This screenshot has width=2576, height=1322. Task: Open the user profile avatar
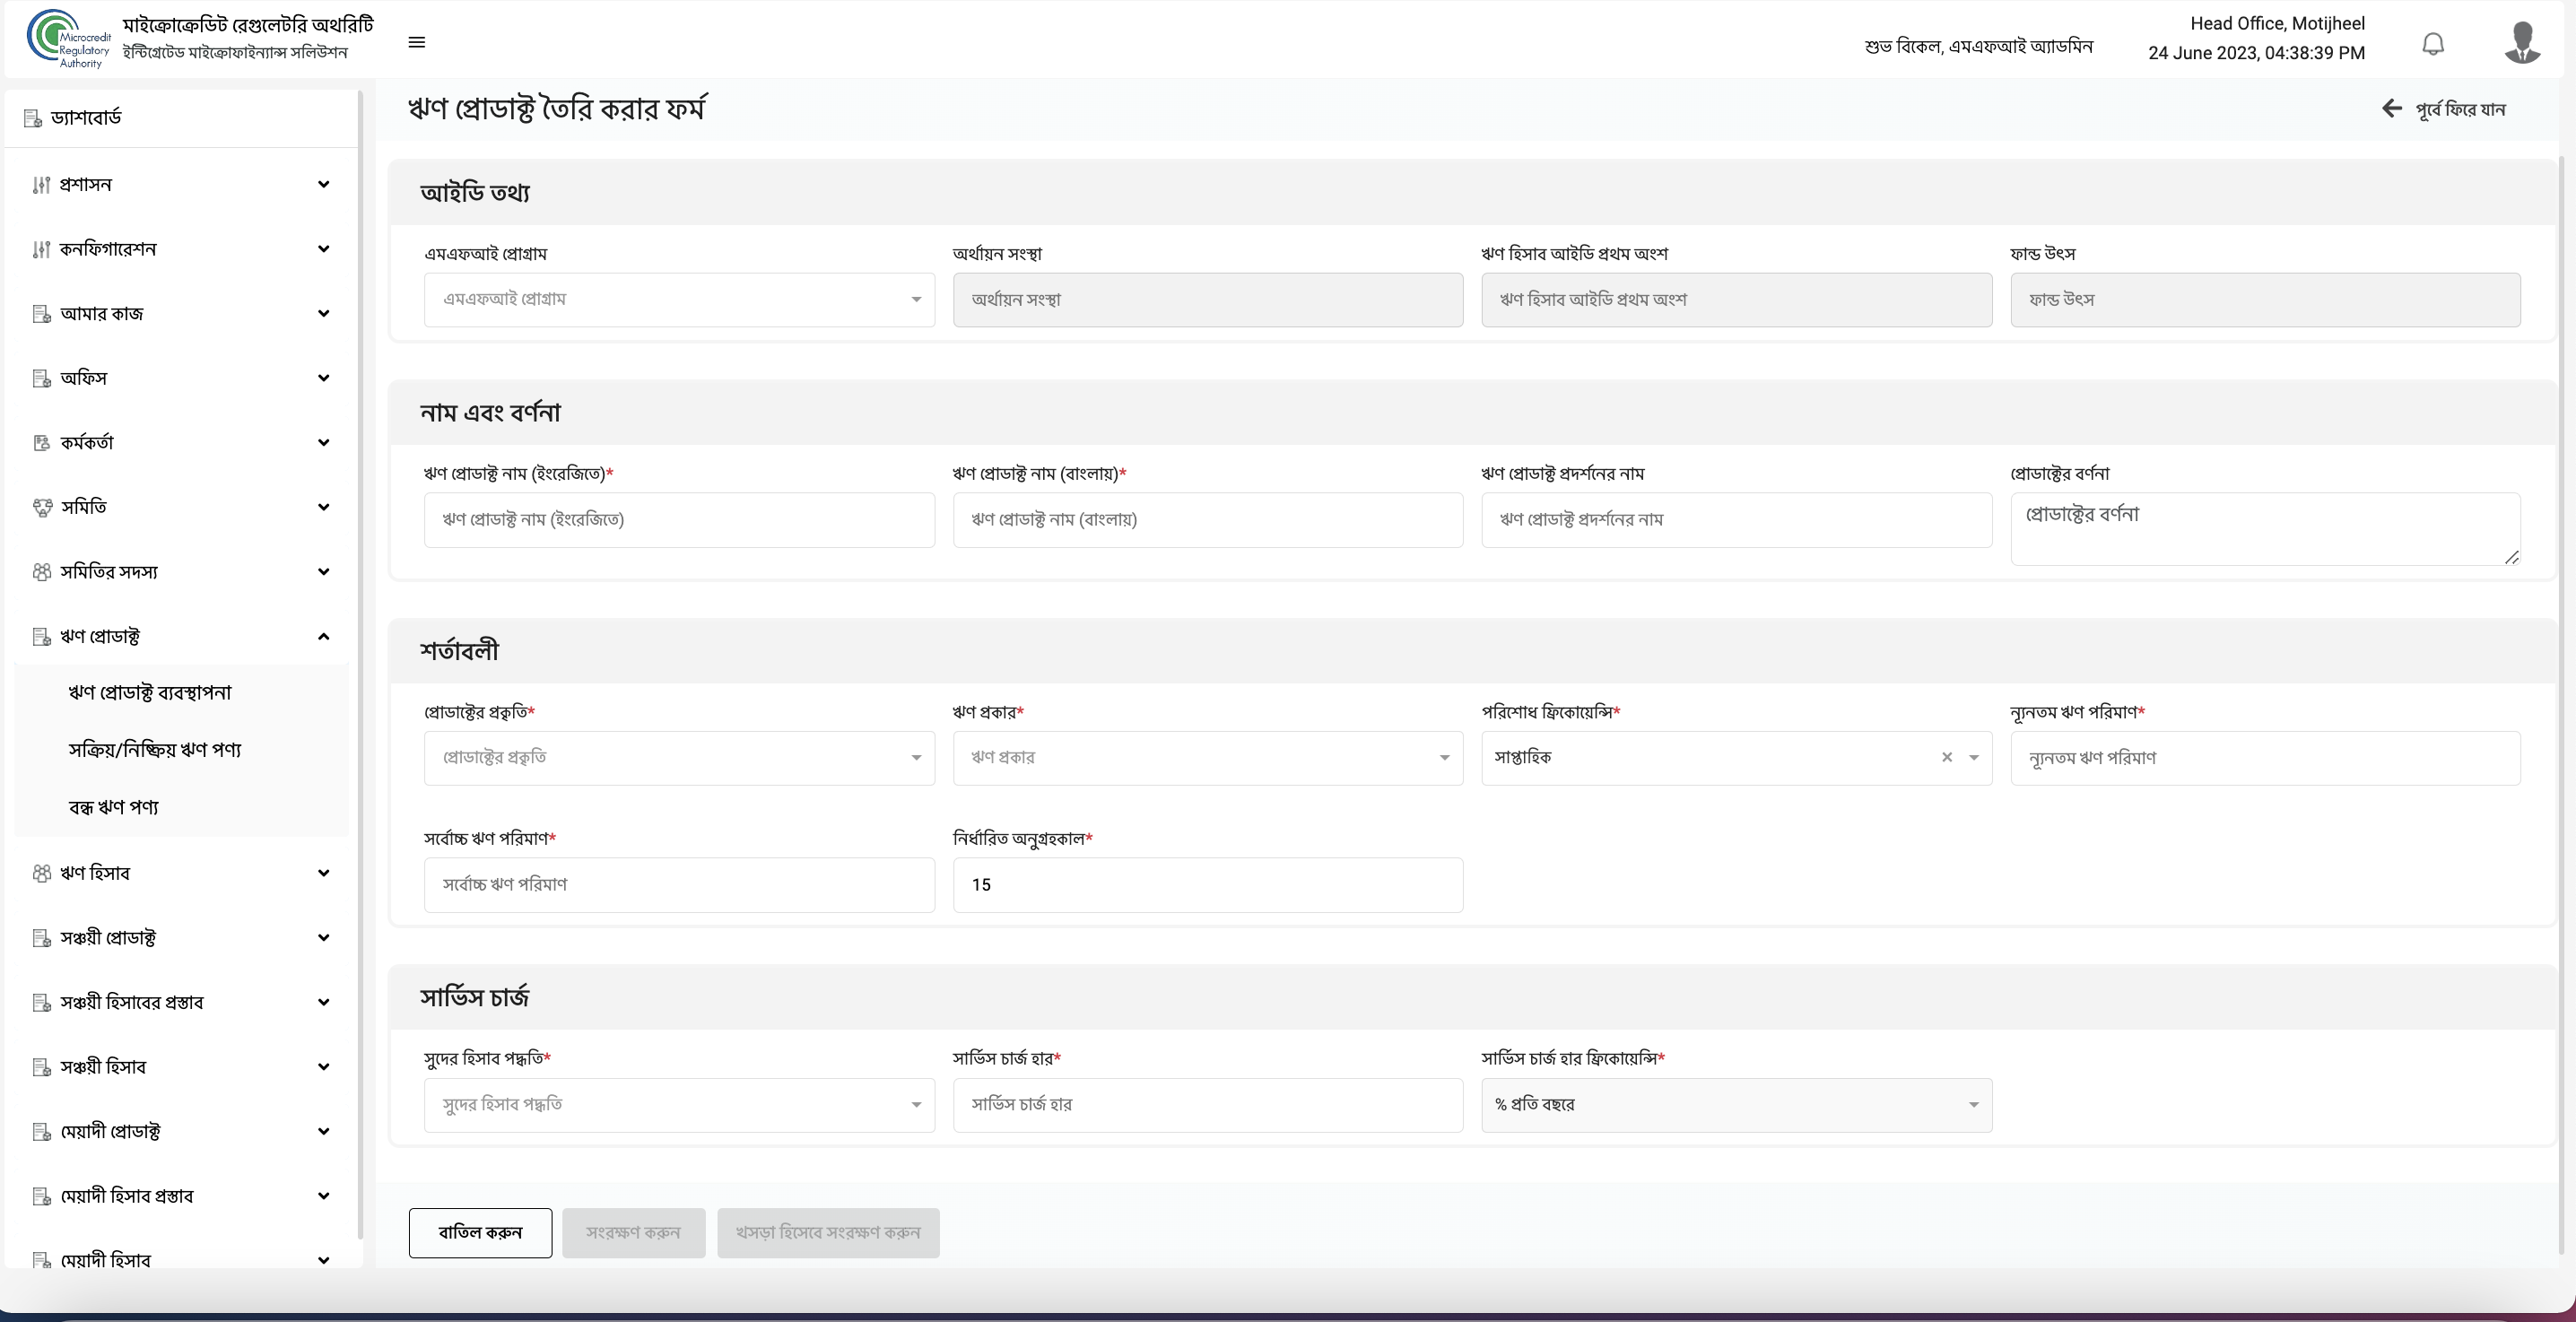tap(2522, 42)
